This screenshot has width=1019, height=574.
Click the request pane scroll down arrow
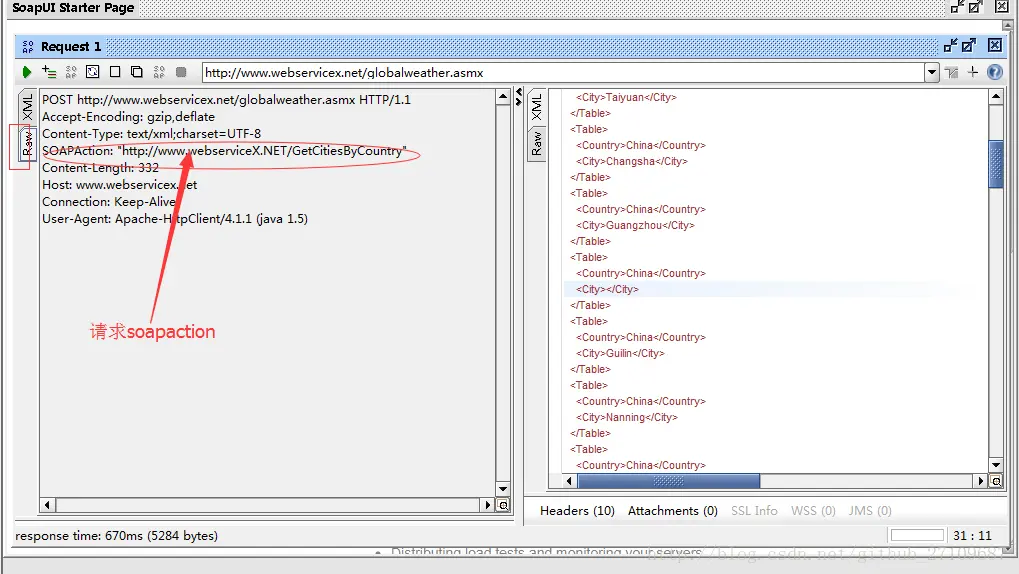coord(503,489)
